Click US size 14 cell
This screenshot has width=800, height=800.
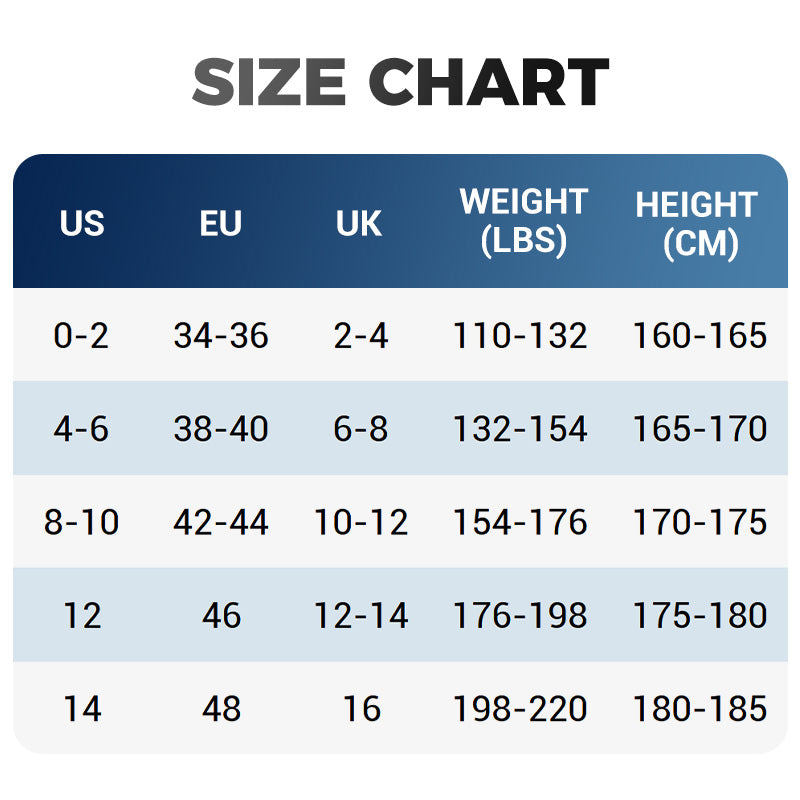point(82,709)
